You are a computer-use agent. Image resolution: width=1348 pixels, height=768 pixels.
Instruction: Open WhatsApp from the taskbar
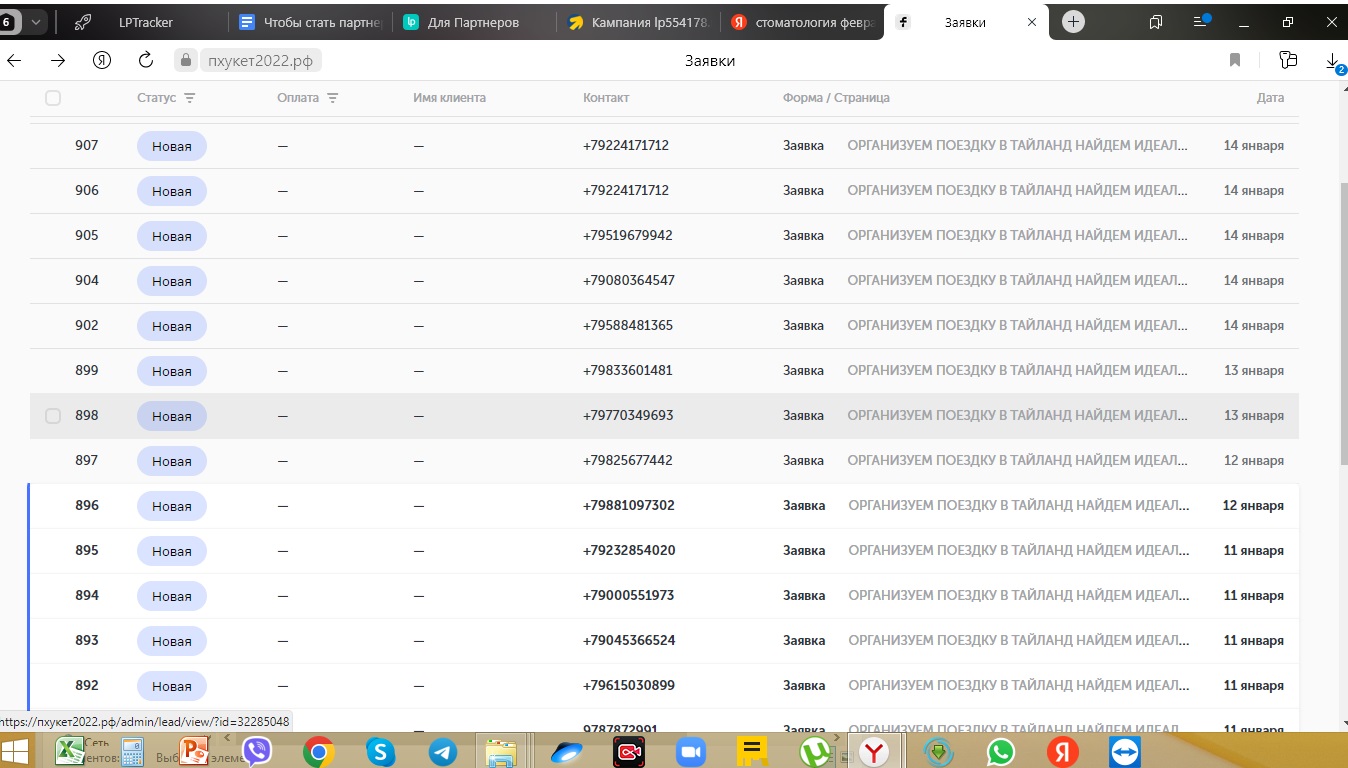(x=1000, y=751)
